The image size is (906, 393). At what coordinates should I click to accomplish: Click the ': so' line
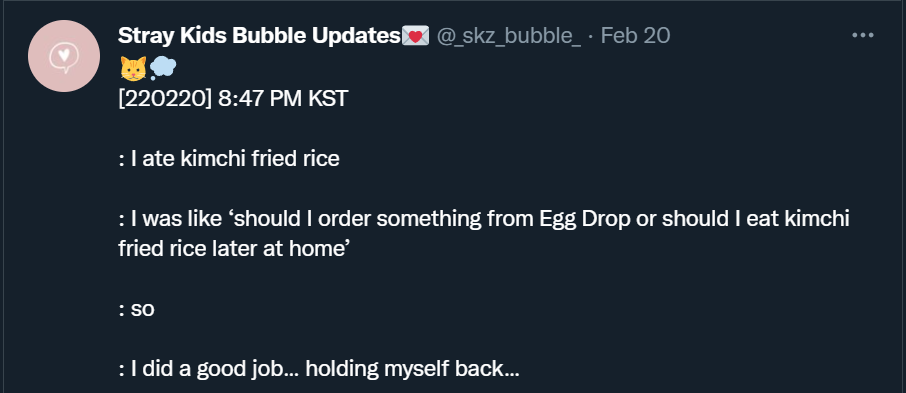(136, 309)
